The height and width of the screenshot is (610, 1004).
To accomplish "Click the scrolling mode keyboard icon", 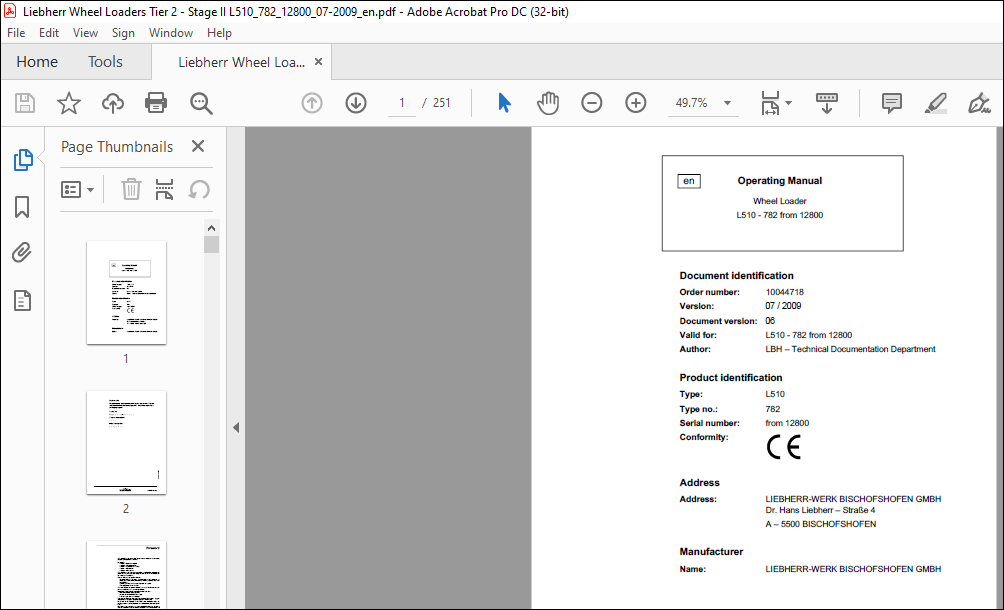I will click(827, 103).
